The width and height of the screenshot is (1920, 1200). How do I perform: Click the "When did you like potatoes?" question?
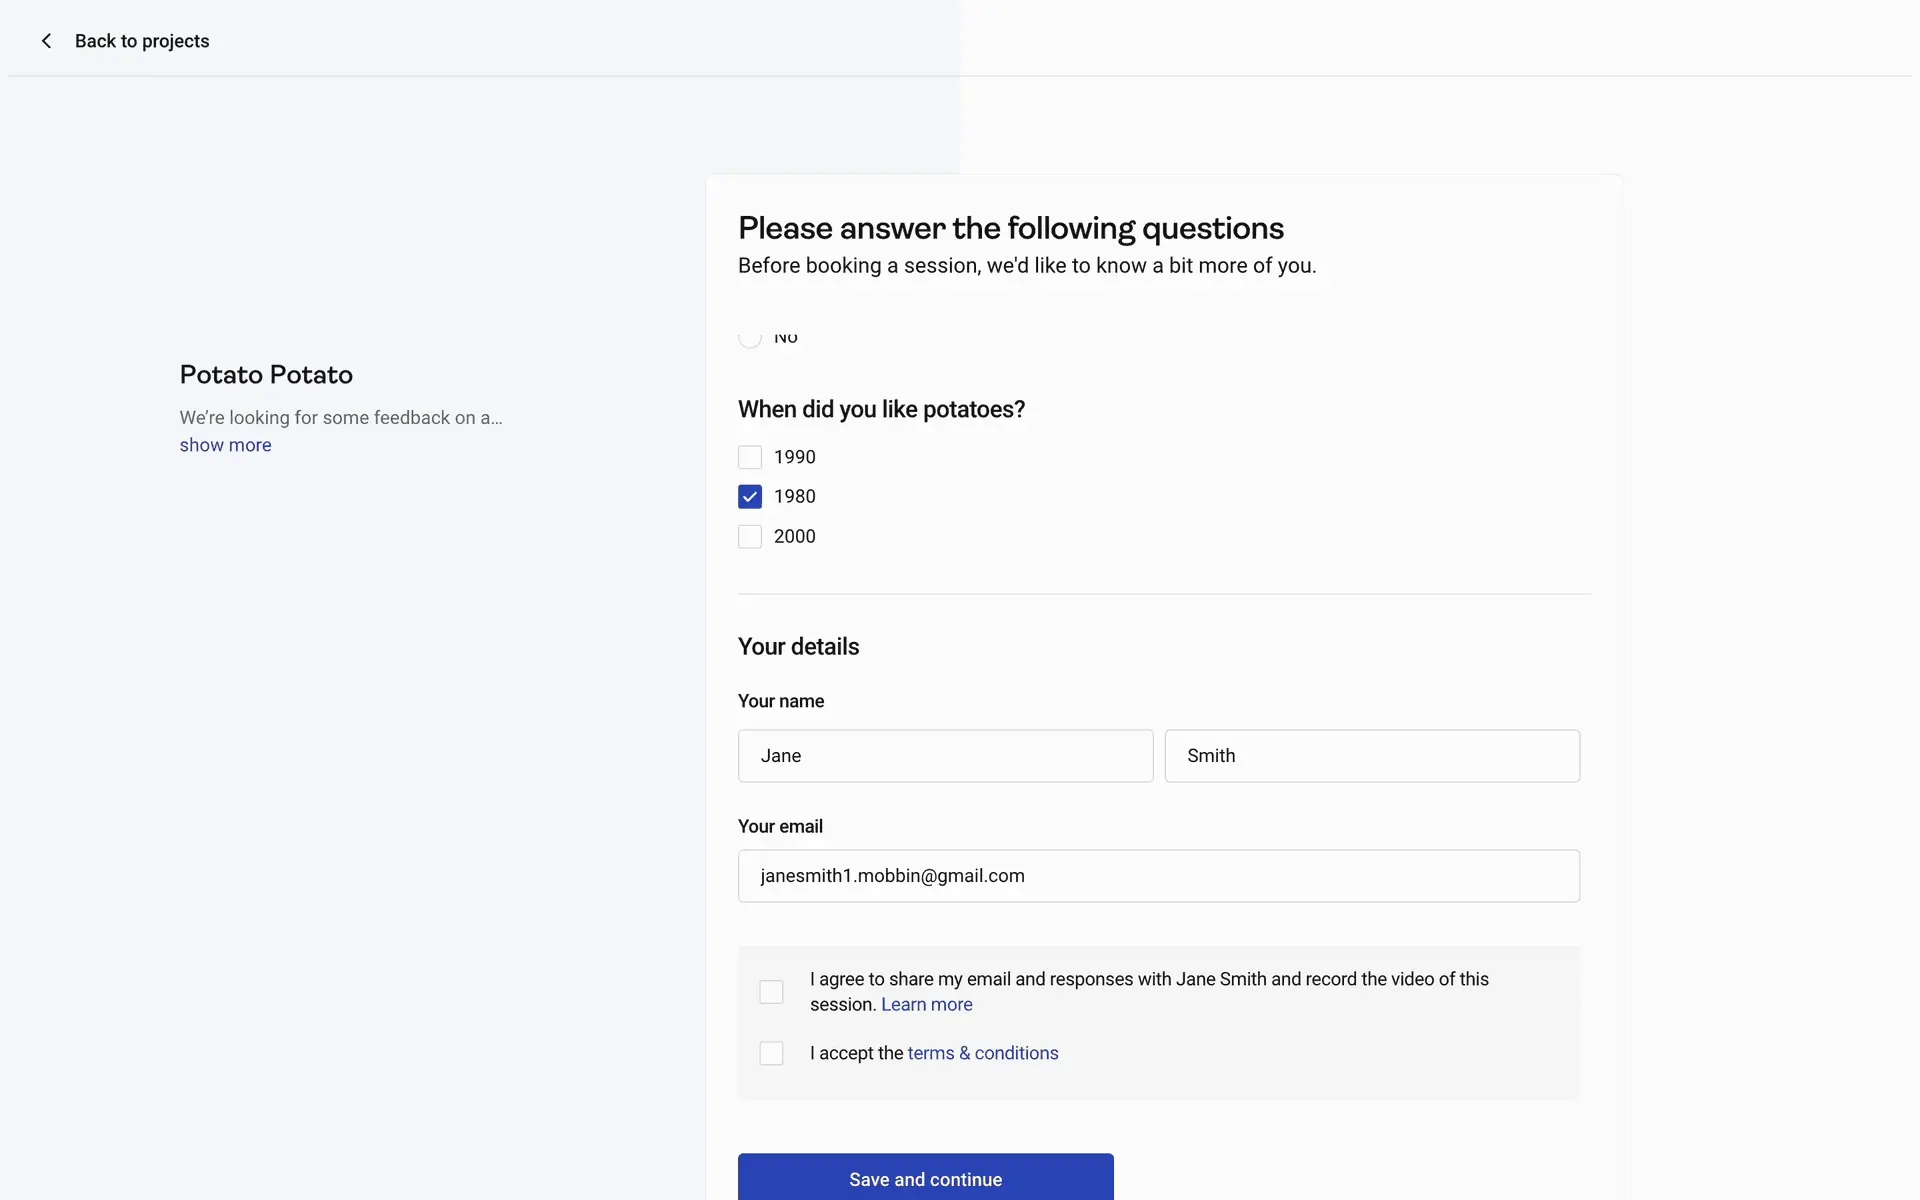coord(881,410)
